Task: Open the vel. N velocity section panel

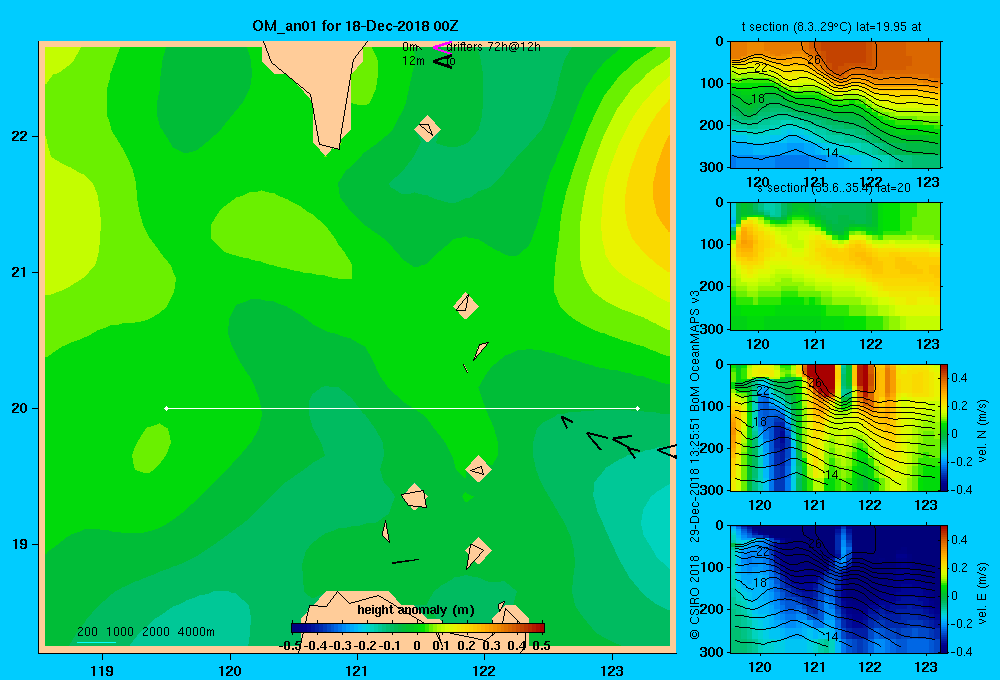Action: pos(835,427)
